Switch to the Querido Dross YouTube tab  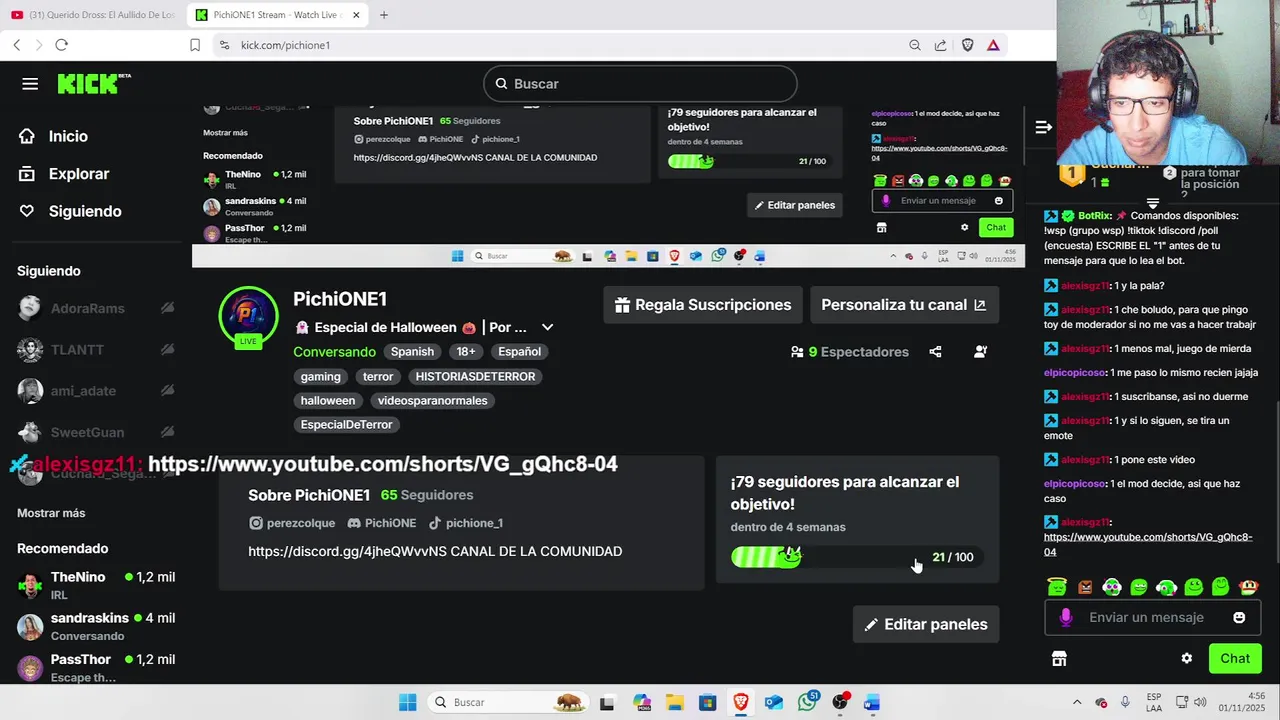[93, 15]
